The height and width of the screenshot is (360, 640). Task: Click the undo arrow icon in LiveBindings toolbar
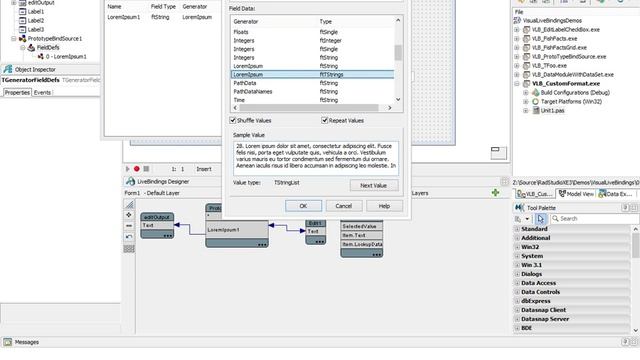[x=129, y=237]
